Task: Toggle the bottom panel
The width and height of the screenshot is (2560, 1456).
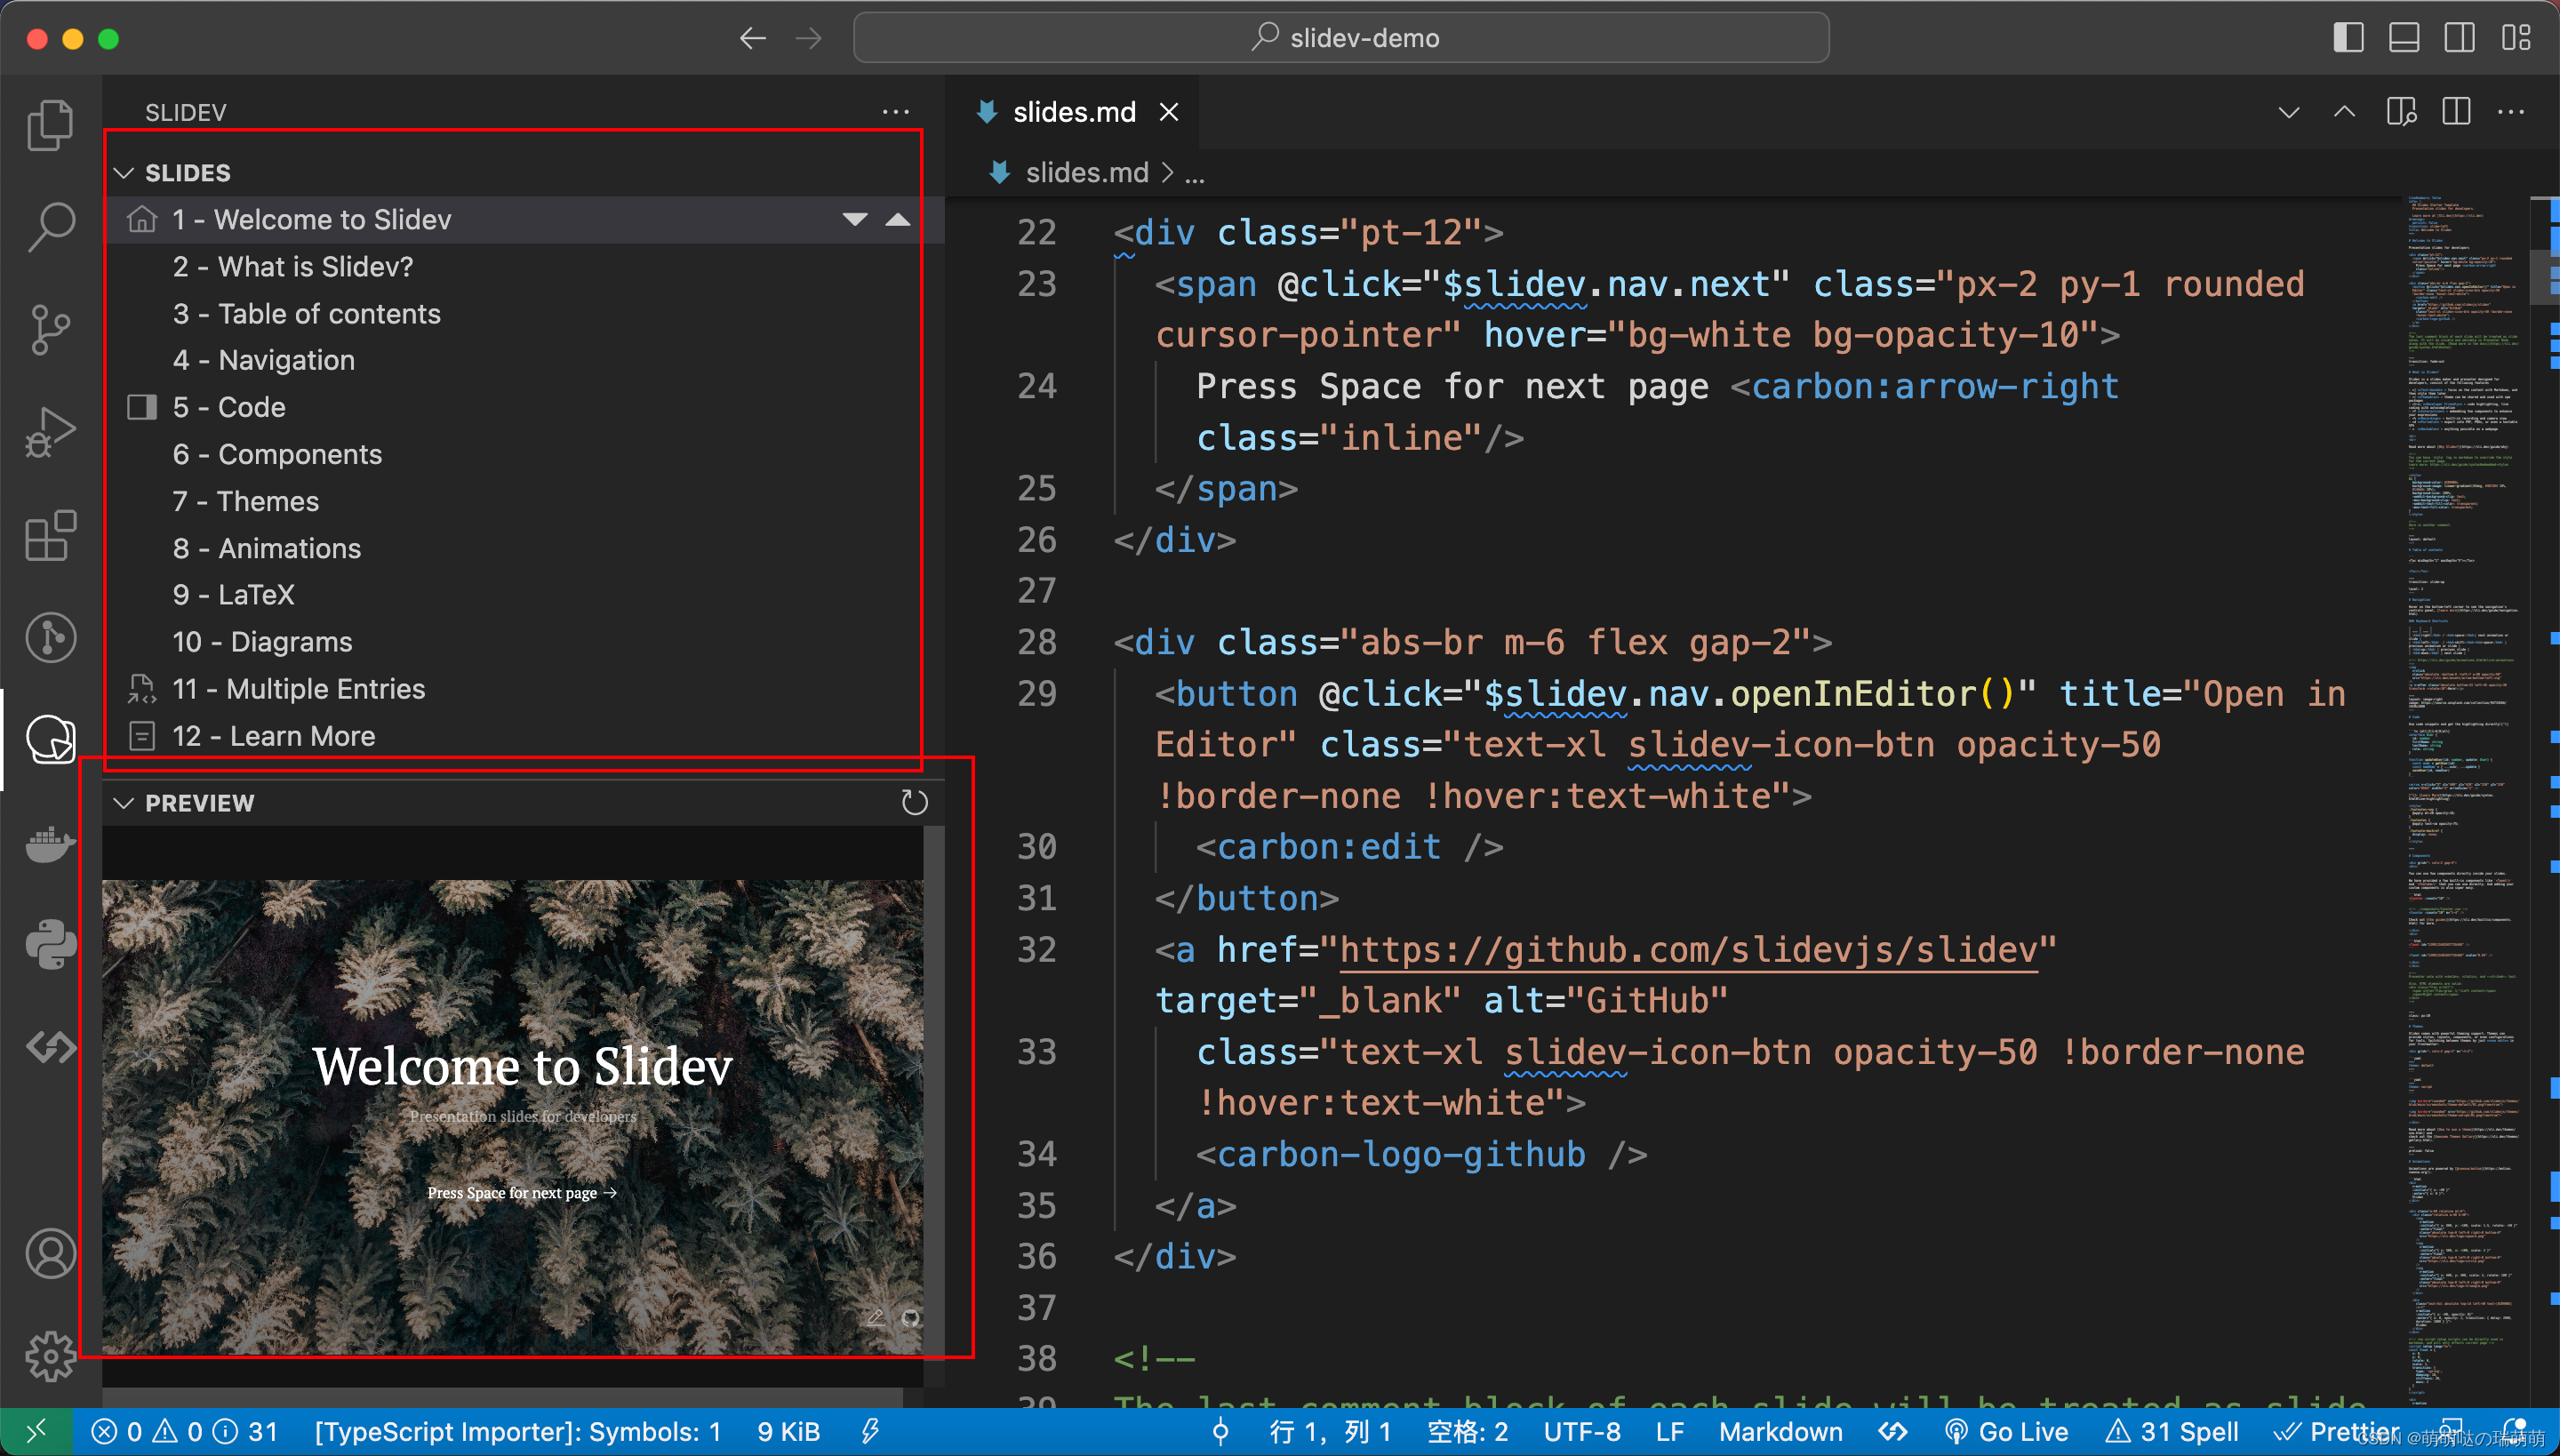Action: point(2404,38)
